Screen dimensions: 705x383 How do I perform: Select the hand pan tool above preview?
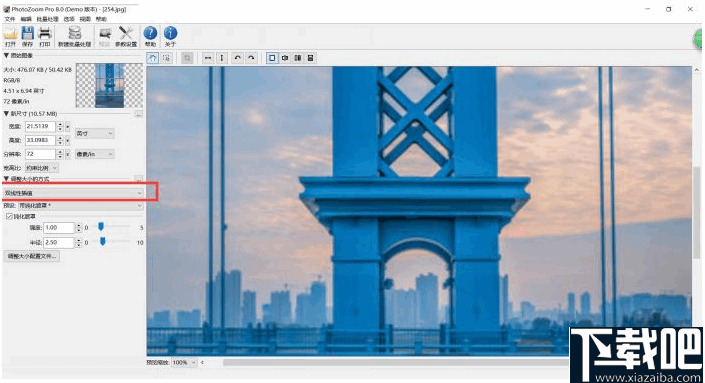point(153,58)
